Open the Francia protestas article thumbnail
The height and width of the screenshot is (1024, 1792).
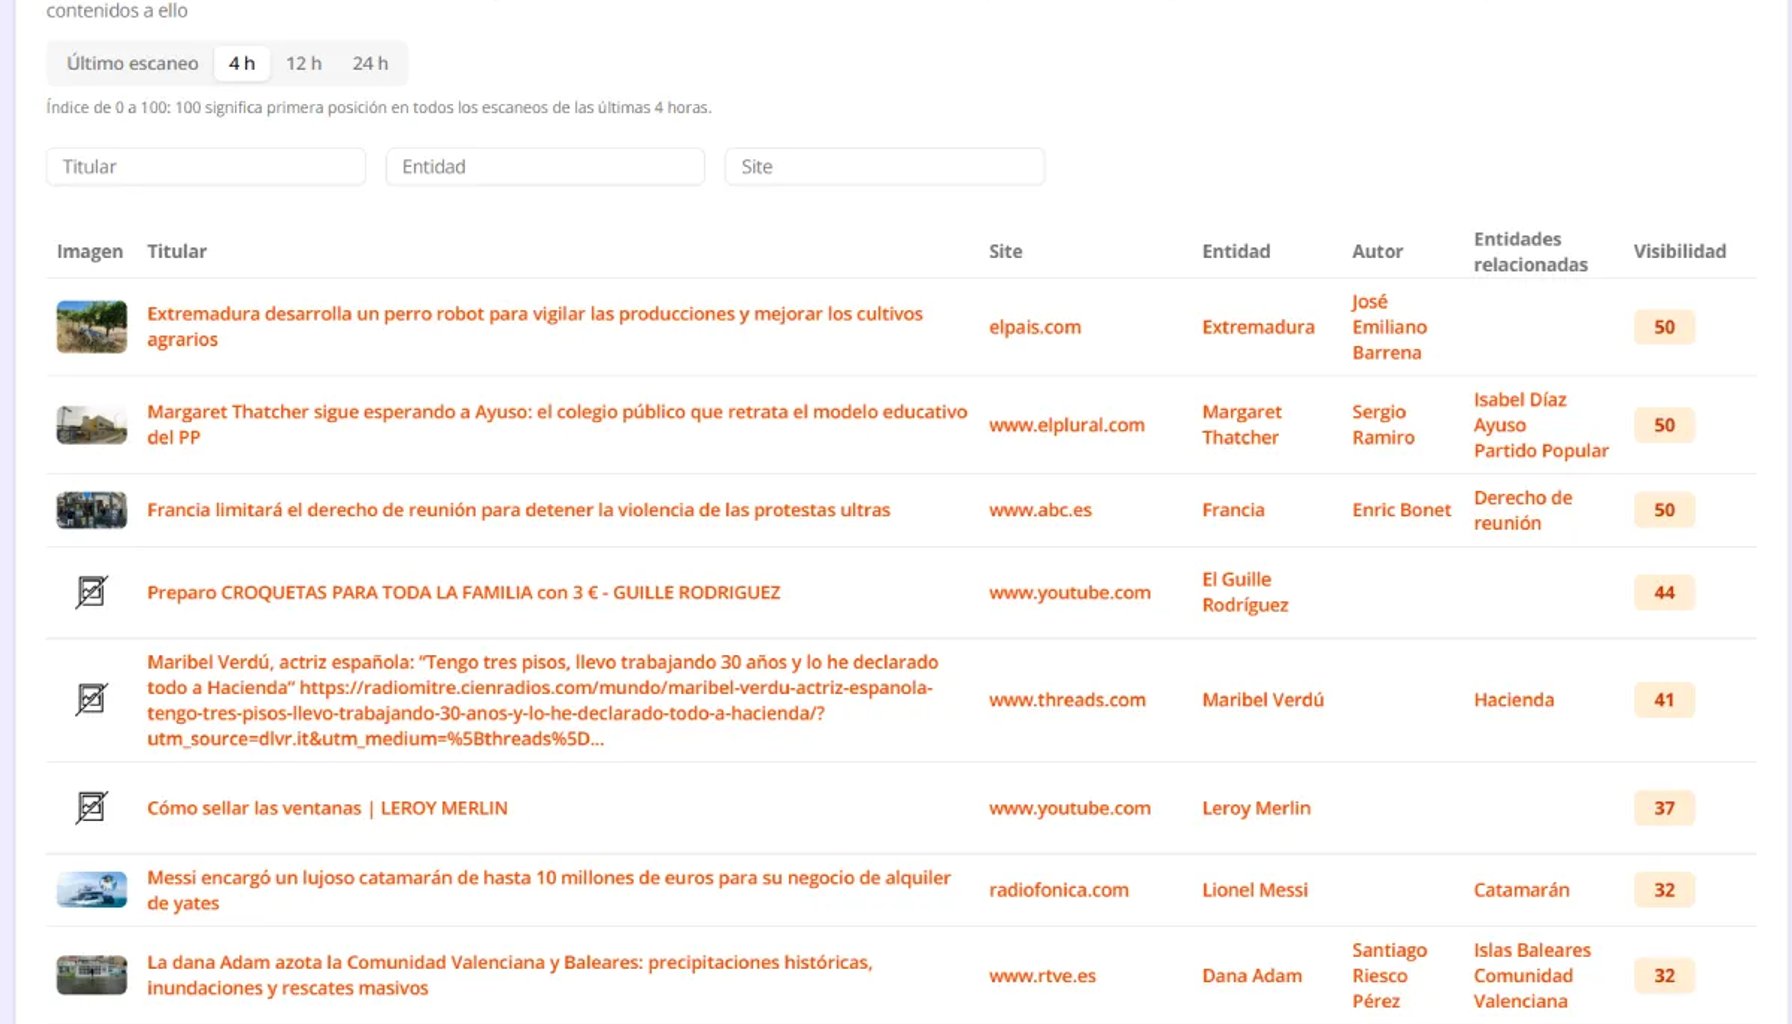coord(91,510)
